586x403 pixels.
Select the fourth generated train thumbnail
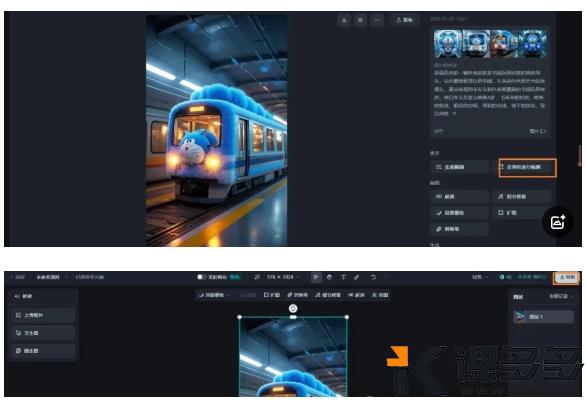coord(533,44)
